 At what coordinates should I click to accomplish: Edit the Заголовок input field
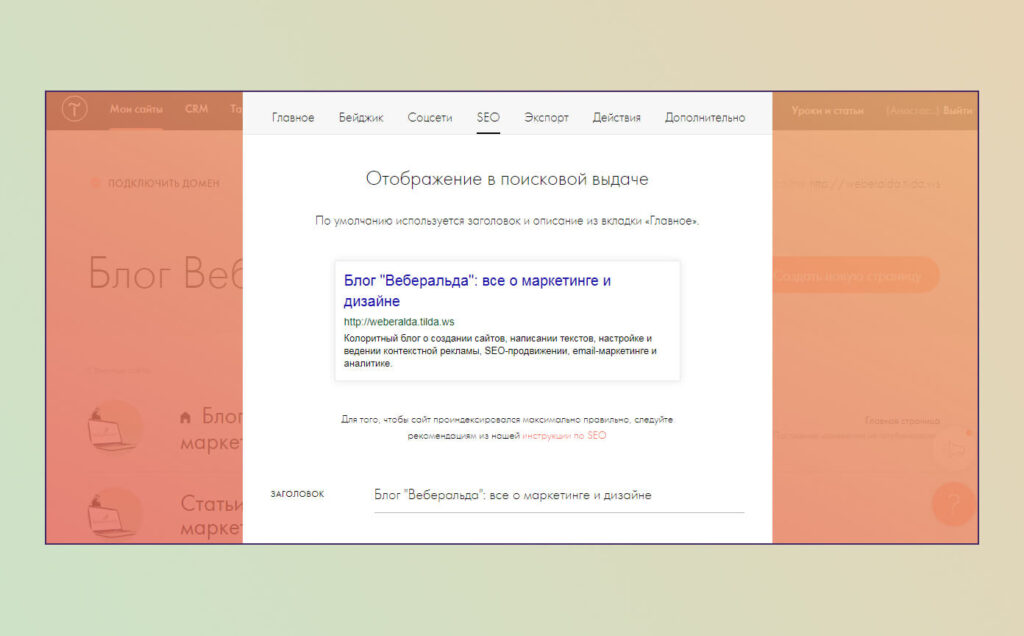[559, 496]
